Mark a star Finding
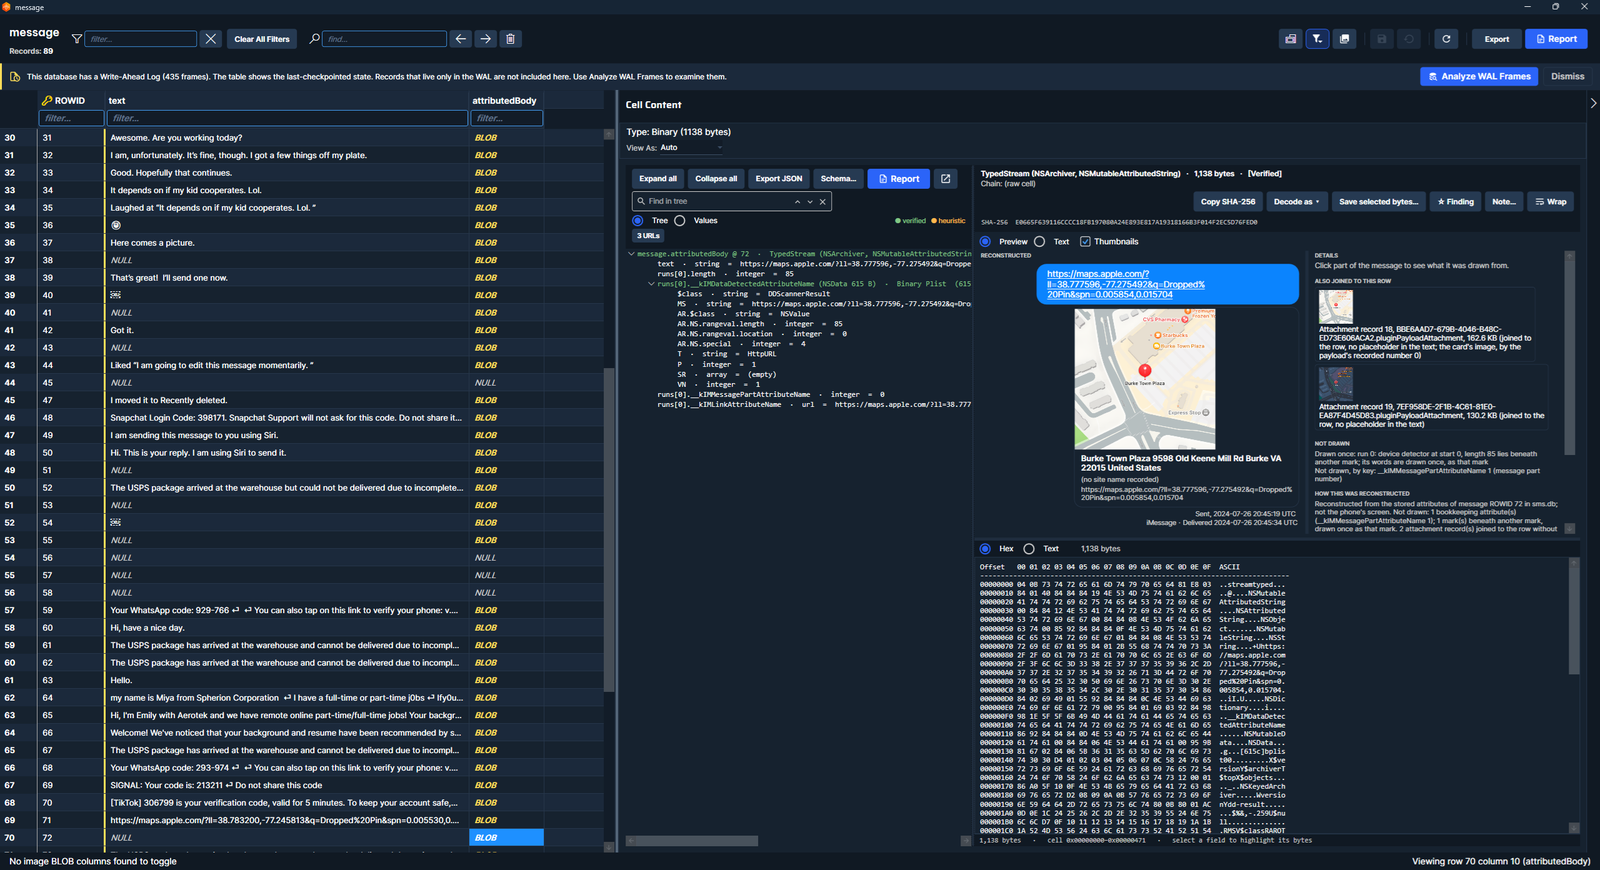1600x870 pixels. tap(1455, 202)
